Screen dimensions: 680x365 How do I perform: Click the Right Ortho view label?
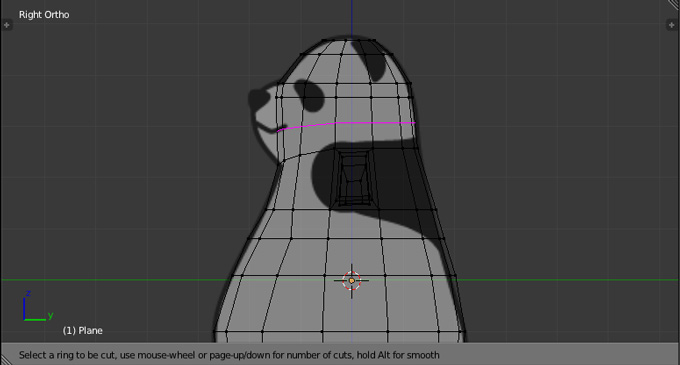(x=44, y=15)
